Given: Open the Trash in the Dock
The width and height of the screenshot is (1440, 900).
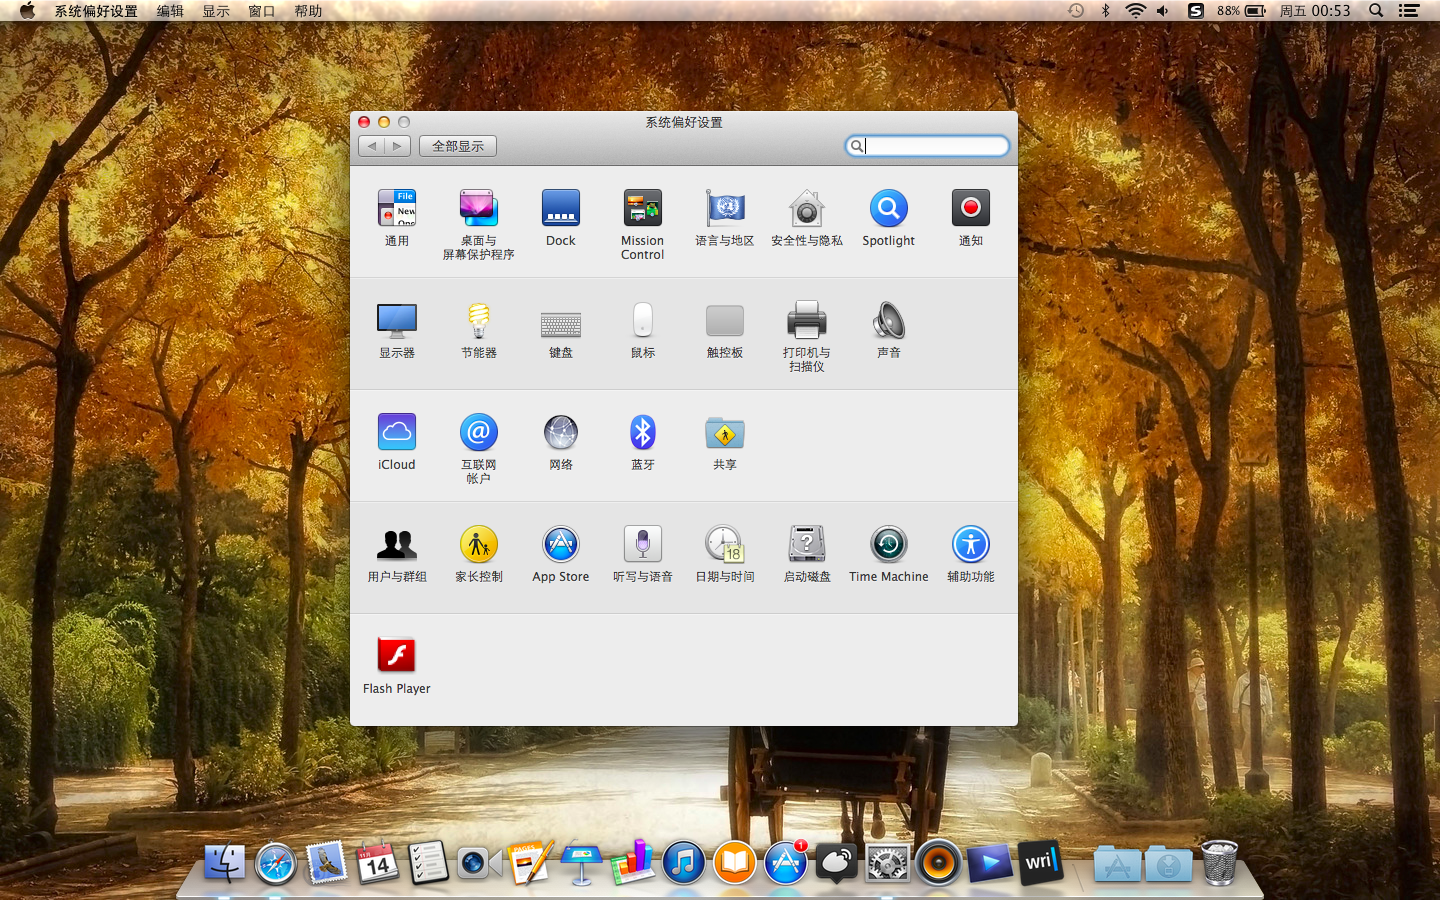Looking at the screenshot, I should [1219, 862].
